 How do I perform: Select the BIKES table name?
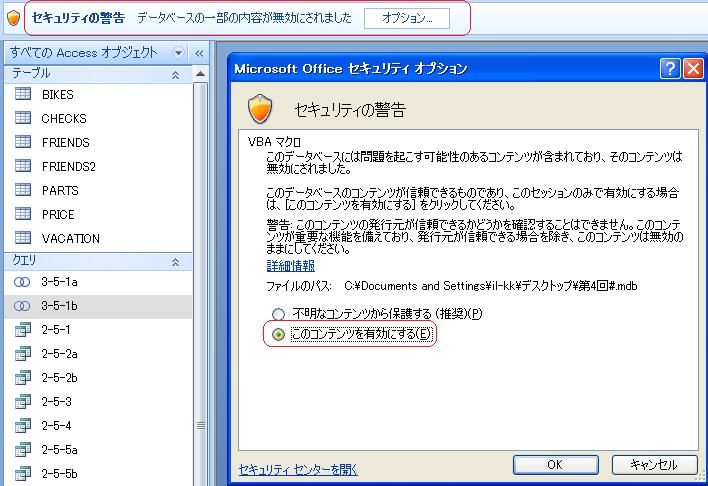(57, 94)
